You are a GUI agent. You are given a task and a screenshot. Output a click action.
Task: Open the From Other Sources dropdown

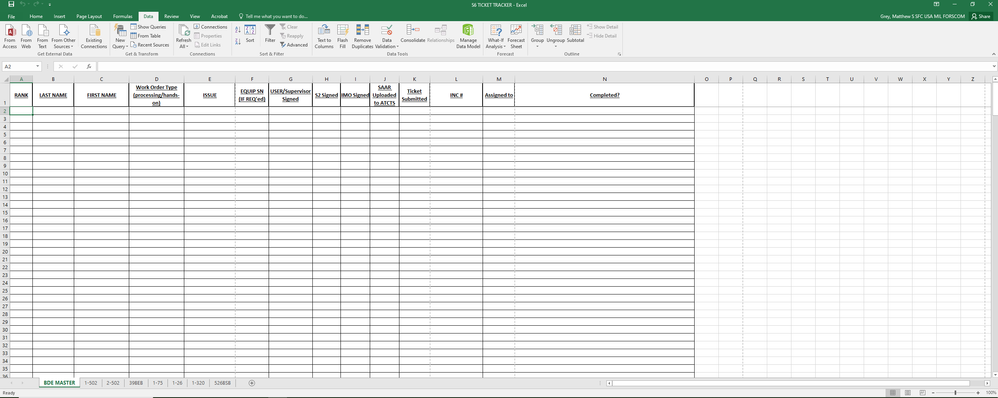[63, 36]
